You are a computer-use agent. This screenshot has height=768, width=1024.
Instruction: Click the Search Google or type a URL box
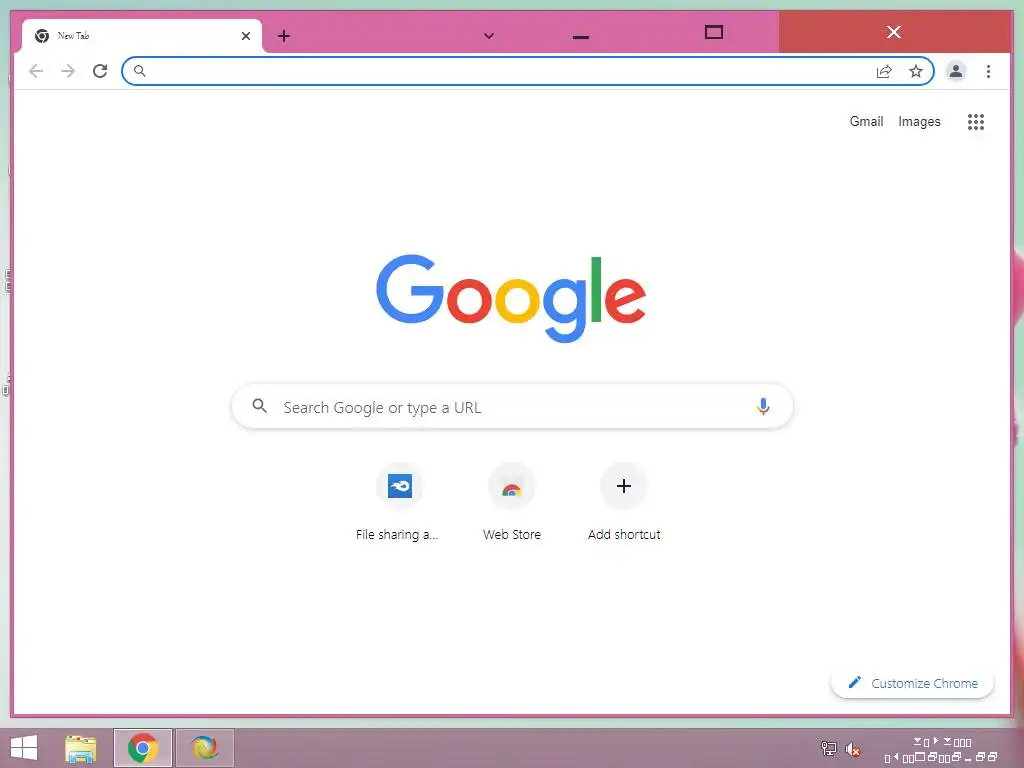point(512,406)
